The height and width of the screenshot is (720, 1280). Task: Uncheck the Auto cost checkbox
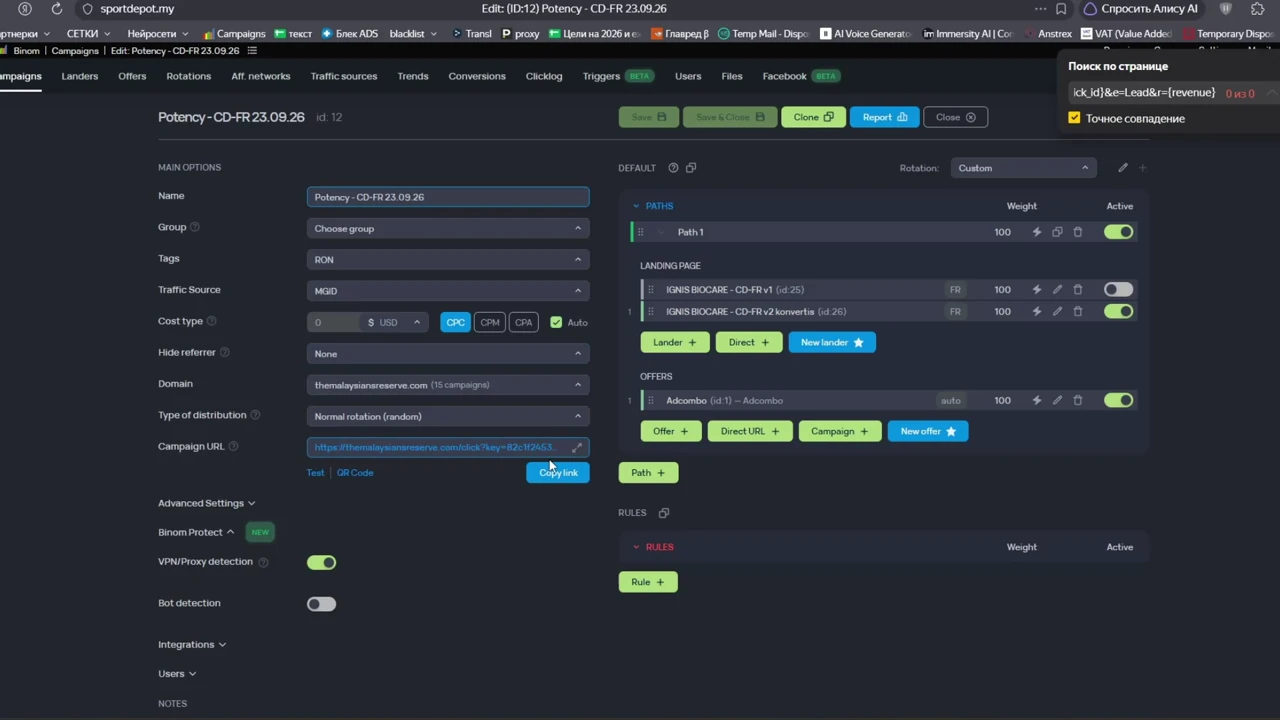[x=556, y=322]
